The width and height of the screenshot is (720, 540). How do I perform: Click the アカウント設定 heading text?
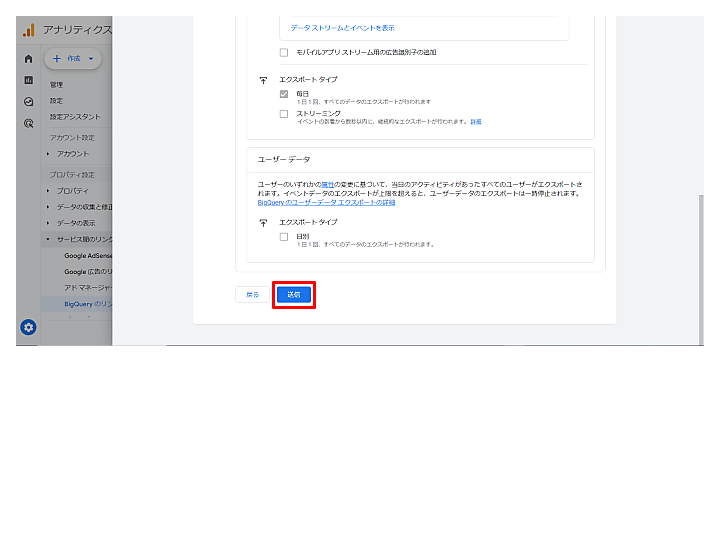point(72,137)
